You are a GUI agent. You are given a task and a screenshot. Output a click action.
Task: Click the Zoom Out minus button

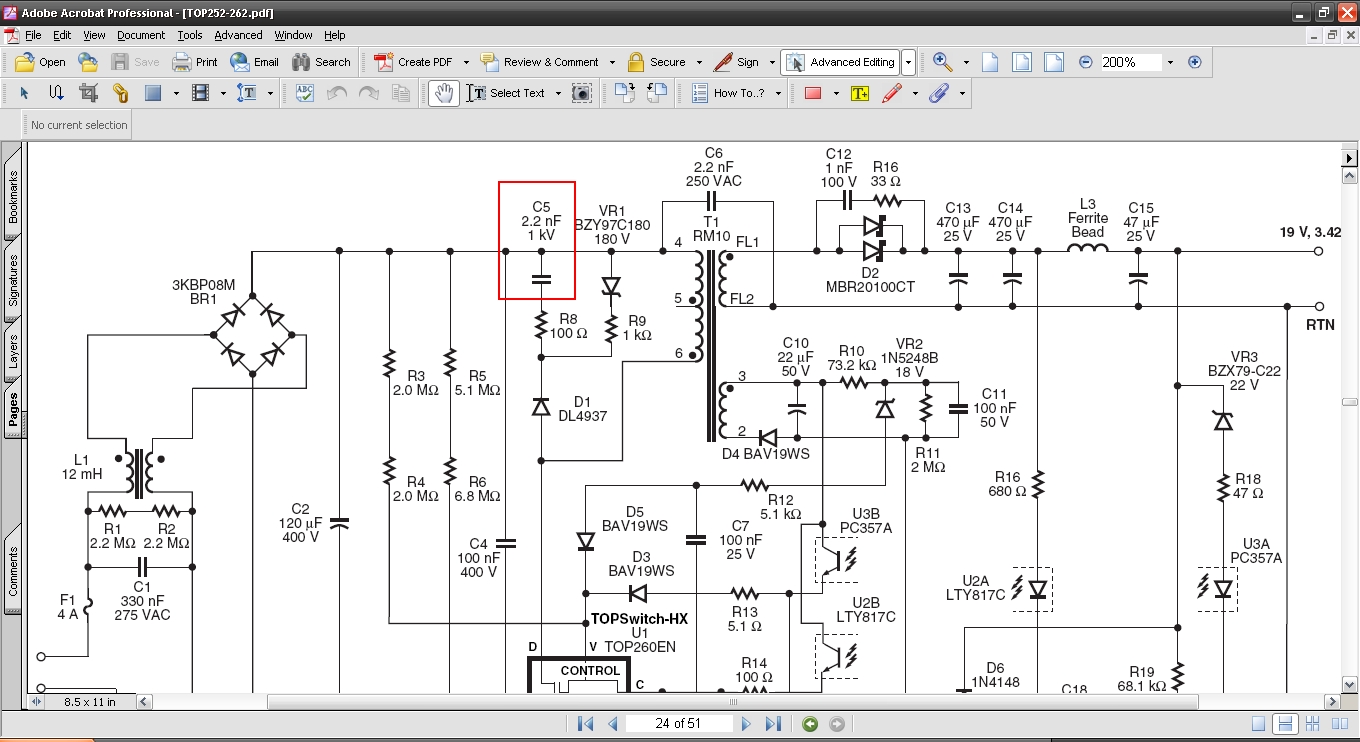1085,62
